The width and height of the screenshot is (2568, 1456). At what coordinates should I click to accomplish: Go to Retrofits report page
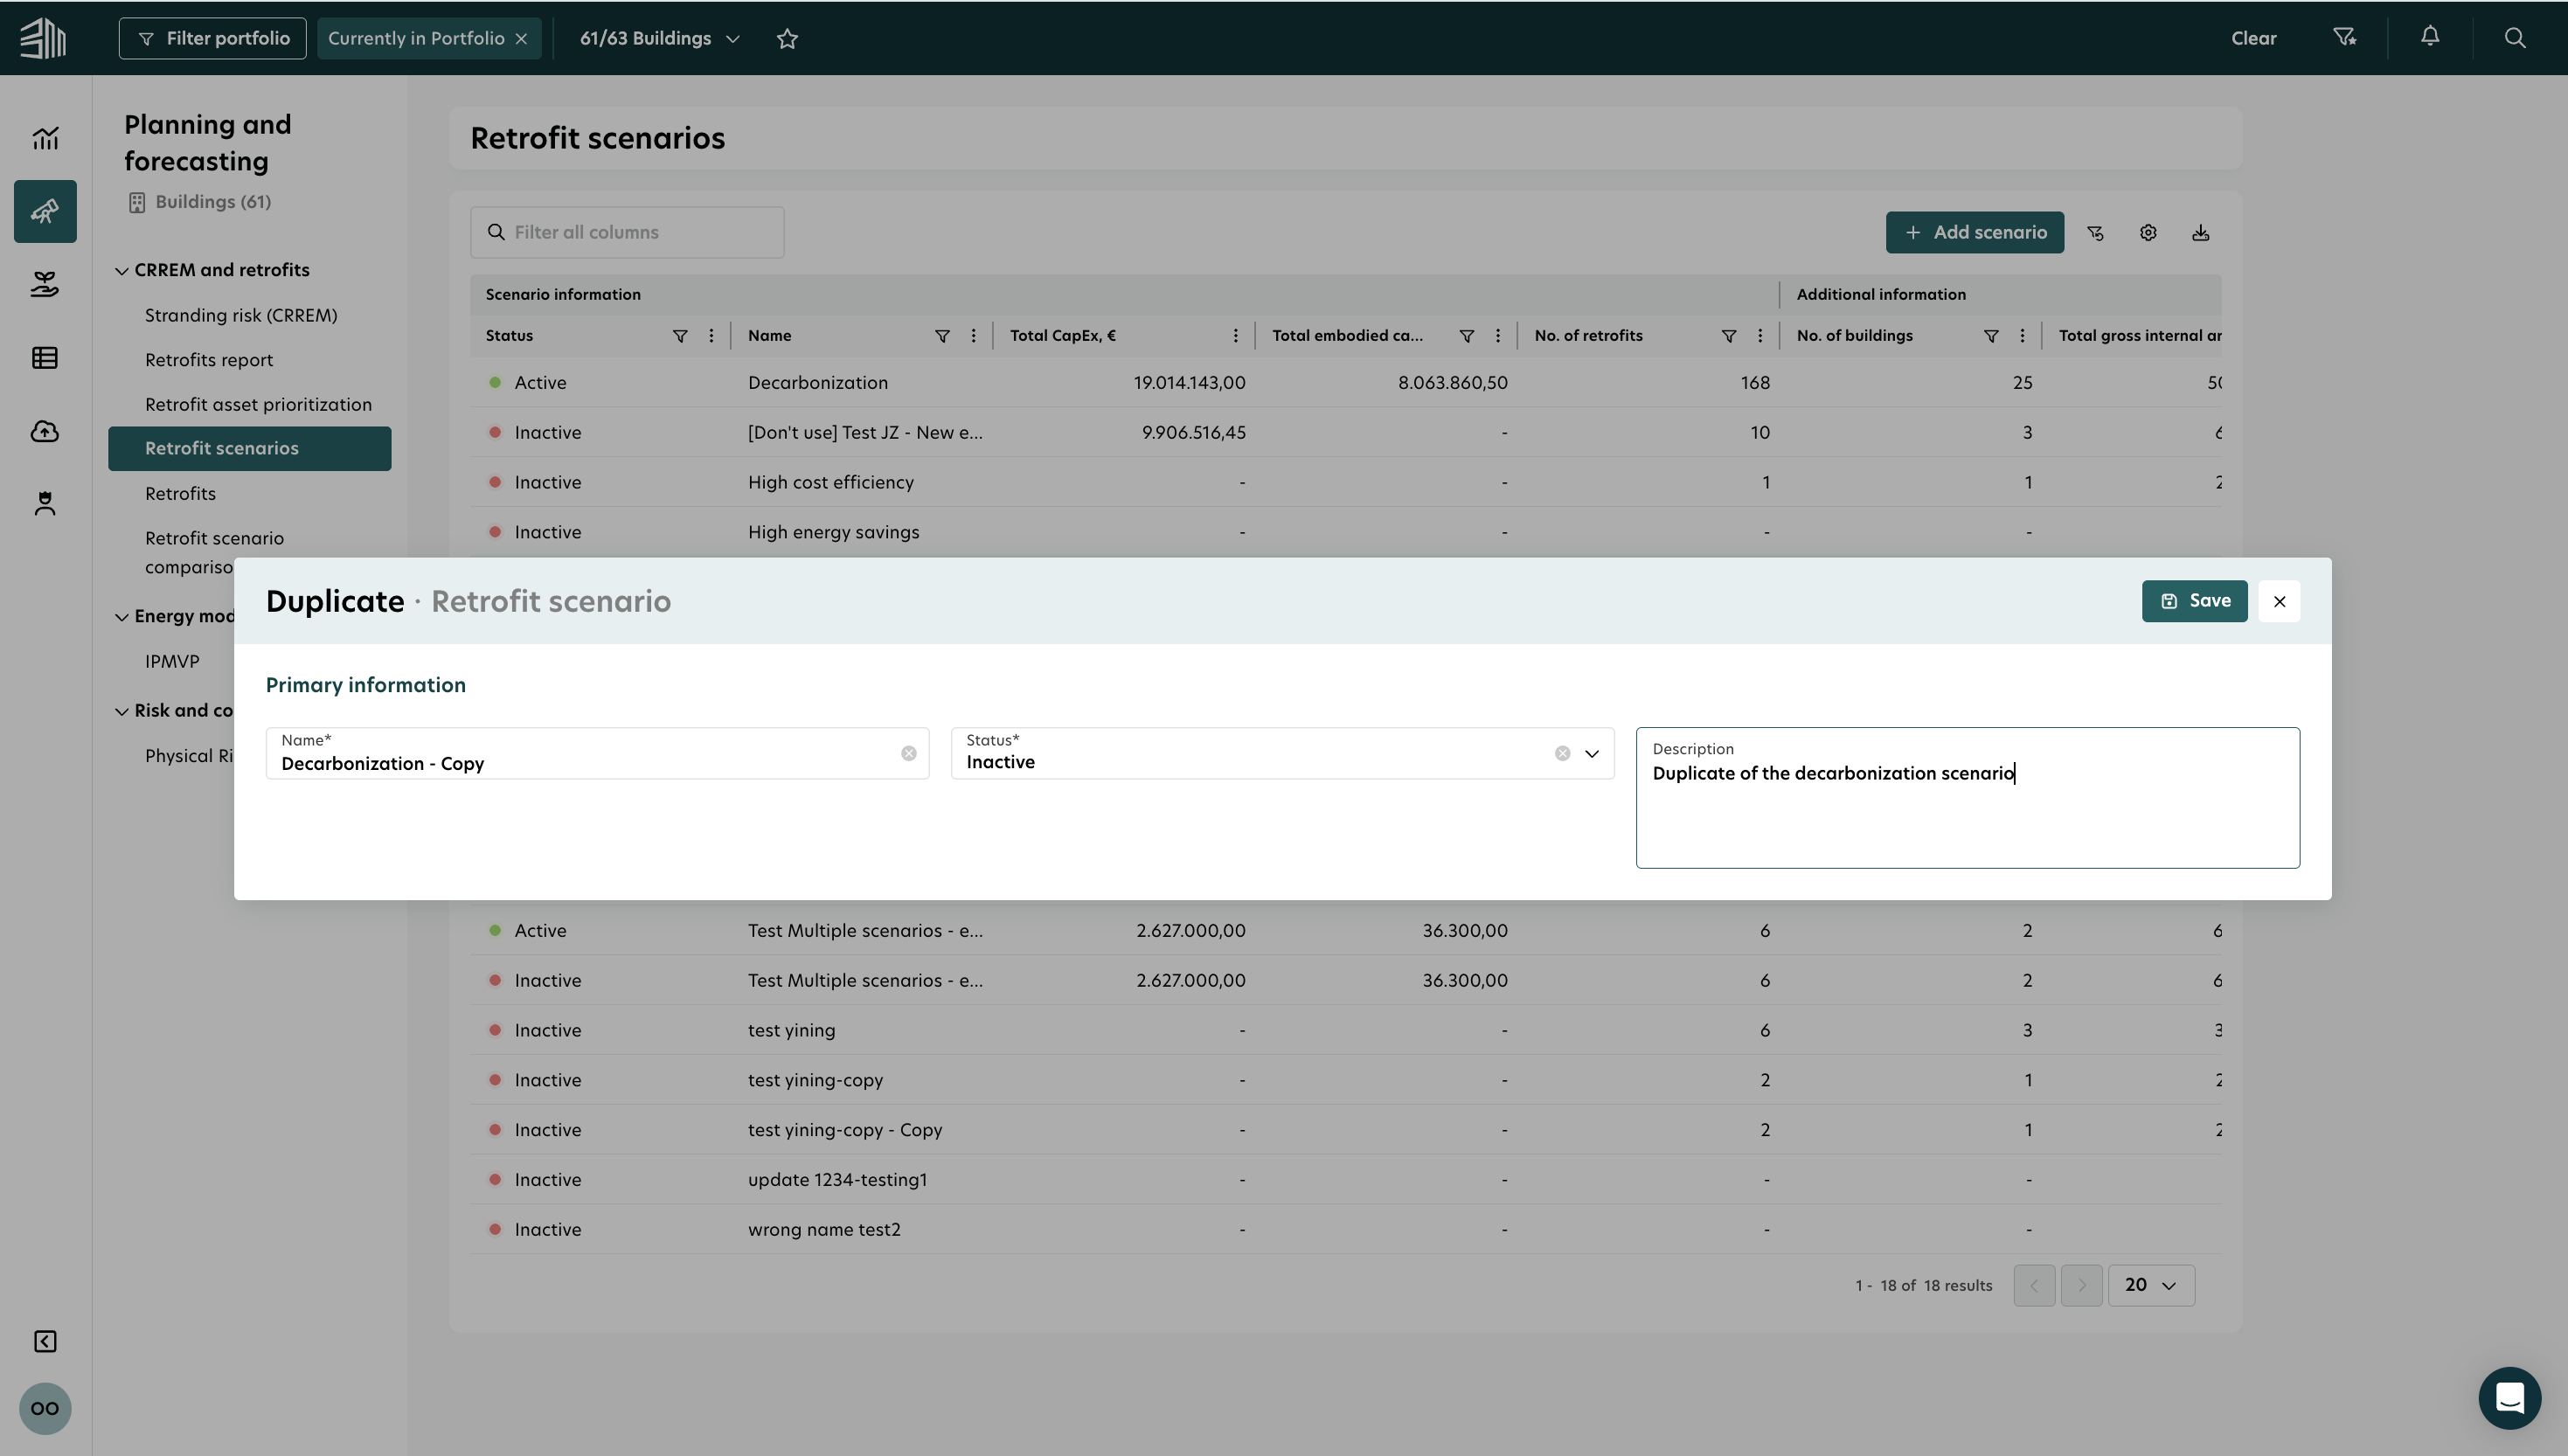[x=209, y=360]
